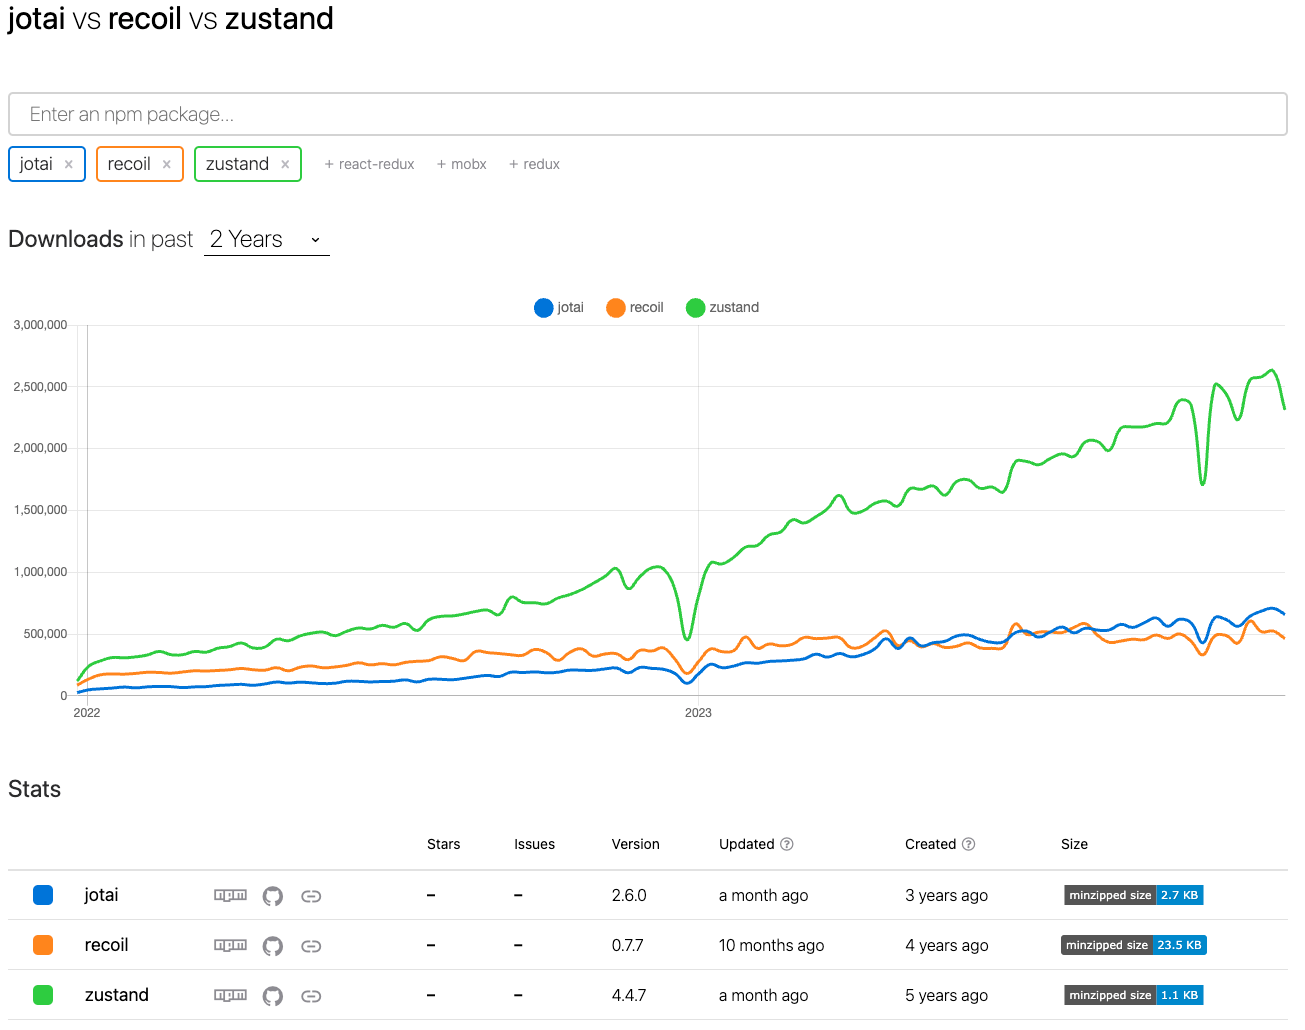The height and width of the screenshot is (1030, 1305).
Task: Focus the npm package search field
Action: coord(647,114)
